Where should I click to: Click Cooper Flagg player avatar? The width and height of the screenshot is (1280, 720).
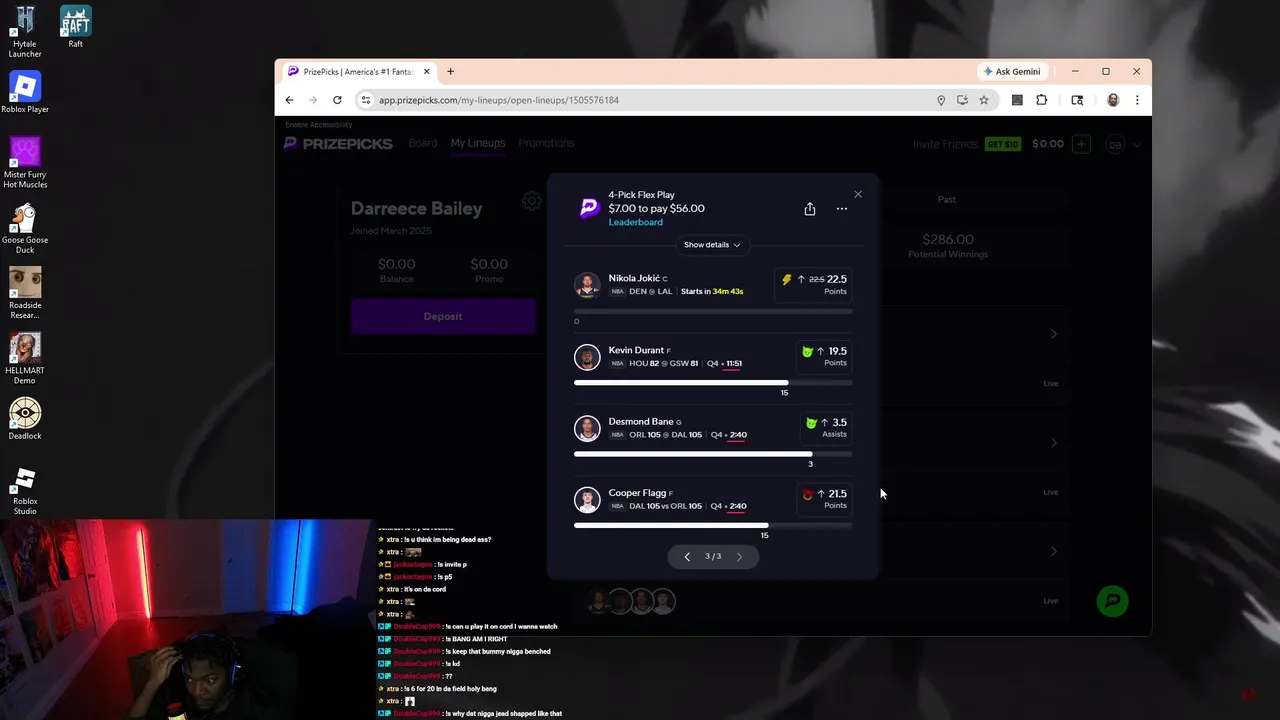(587, 499)
